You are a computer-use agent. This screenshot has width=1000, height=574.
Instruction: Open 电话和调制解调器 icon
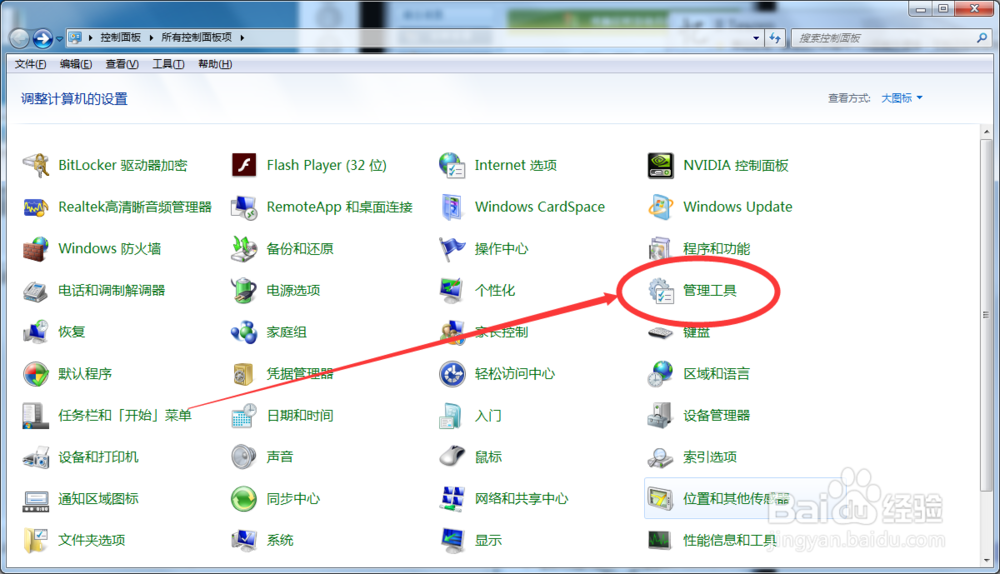click(x=36, y=291)
